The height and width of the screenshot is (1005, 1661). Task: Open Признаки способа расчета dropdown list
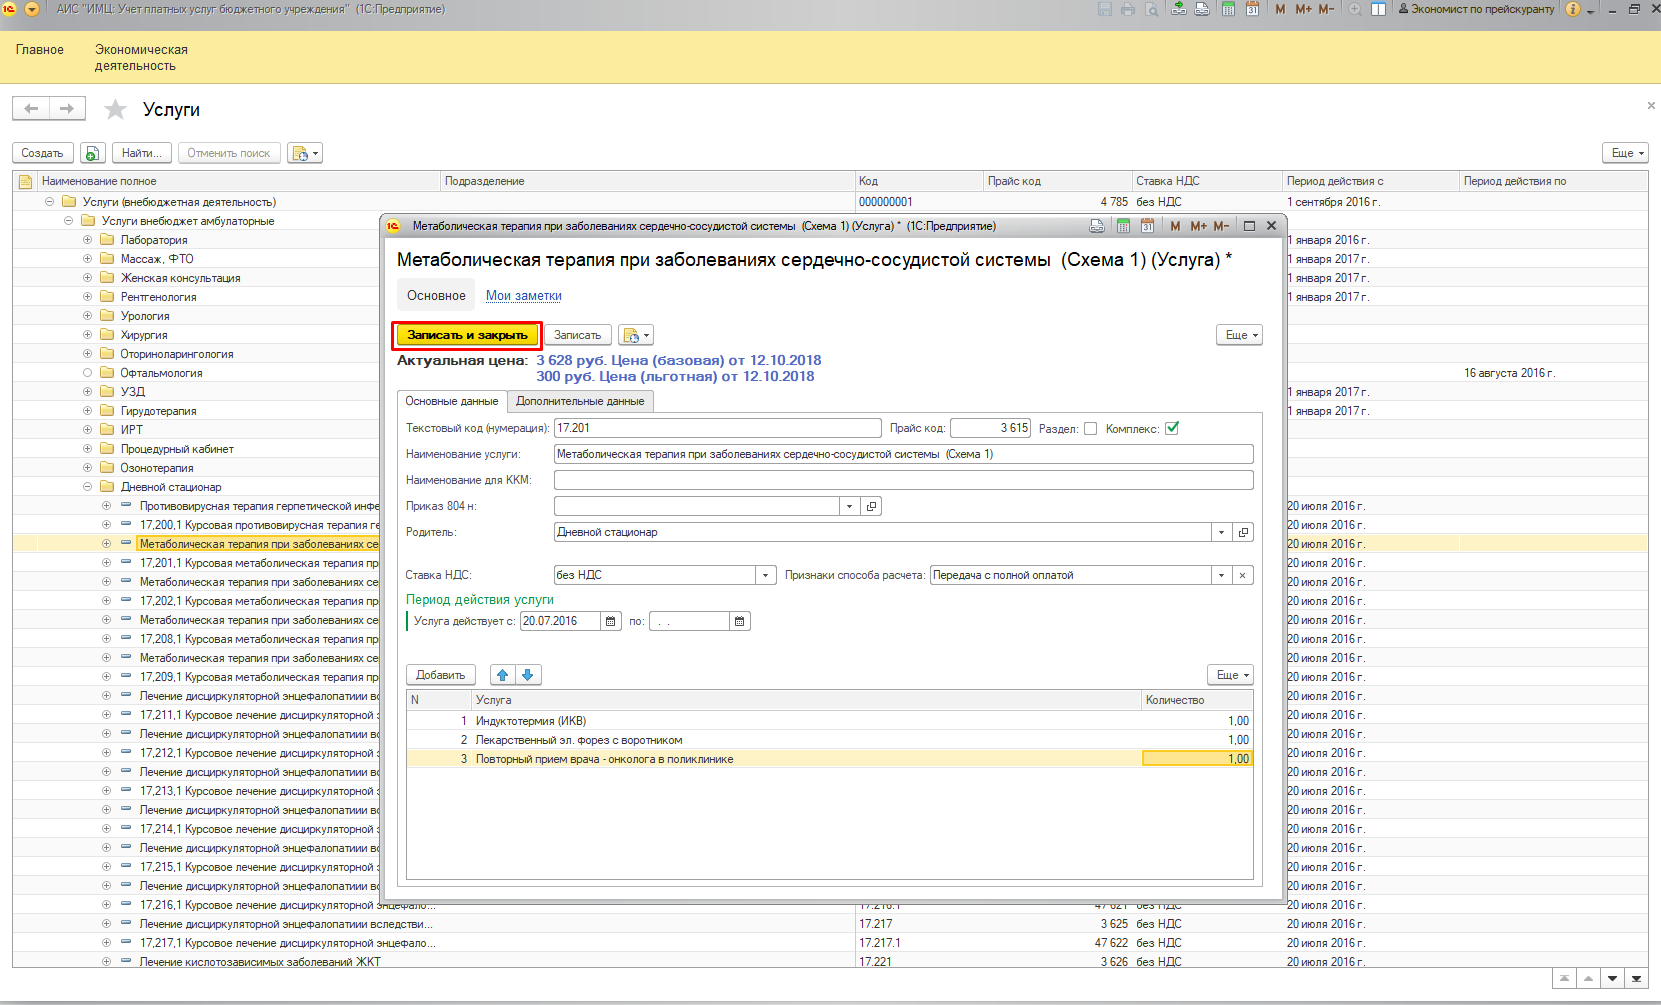coord(1221,575)
